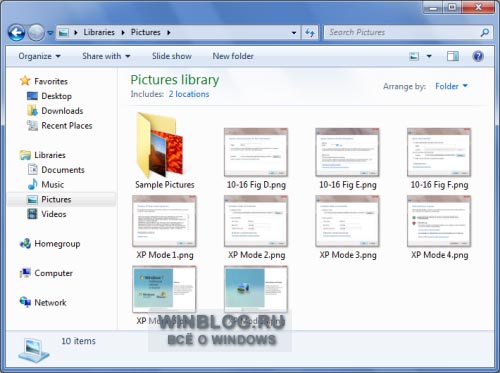Open Computer in navigation pane
This screenshot has width=500, height=373.
coord(53,273)
